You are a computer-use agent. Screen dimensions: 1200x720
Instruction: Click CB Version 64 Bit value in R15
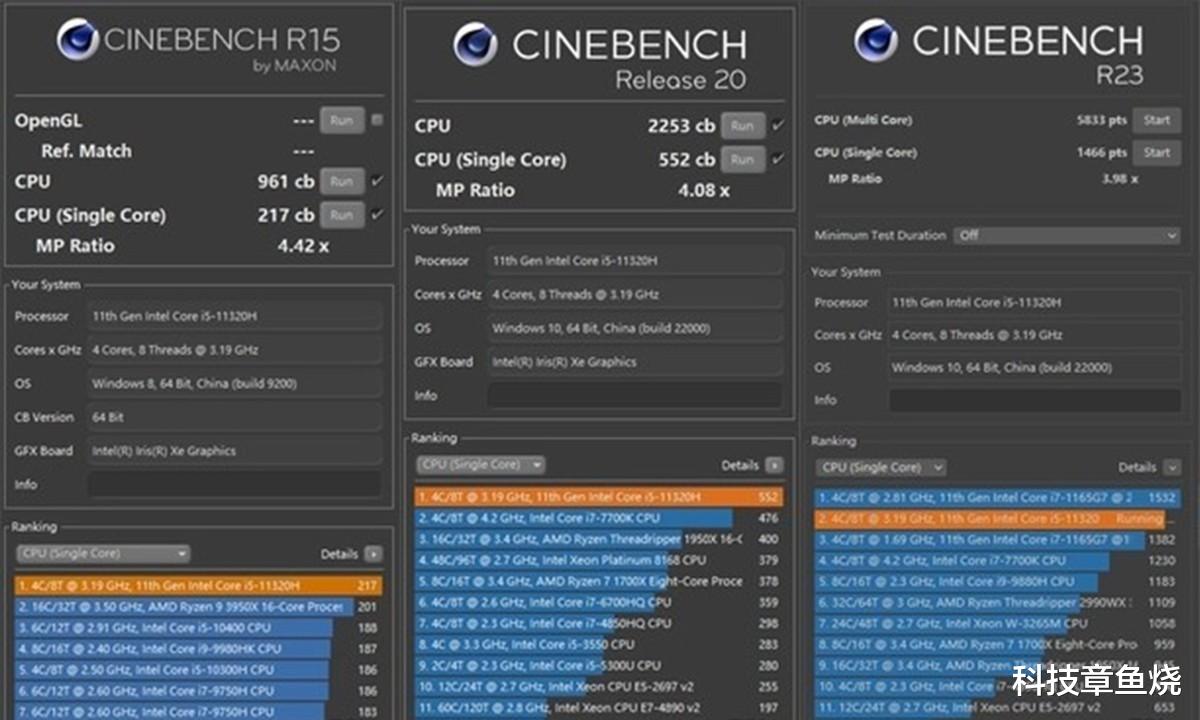234,417
